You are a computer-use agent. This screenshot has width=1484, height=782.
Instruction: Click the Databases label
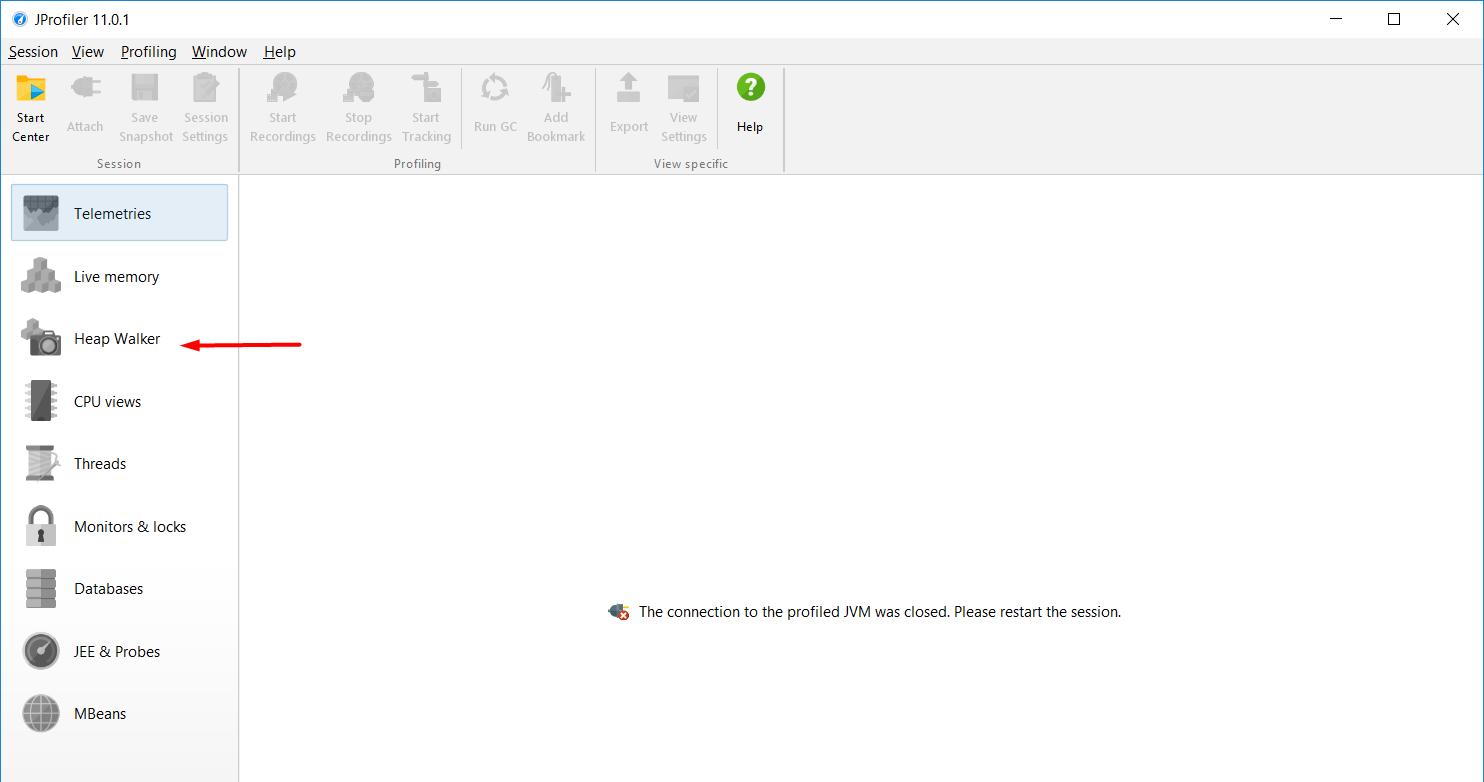point(109,589)
